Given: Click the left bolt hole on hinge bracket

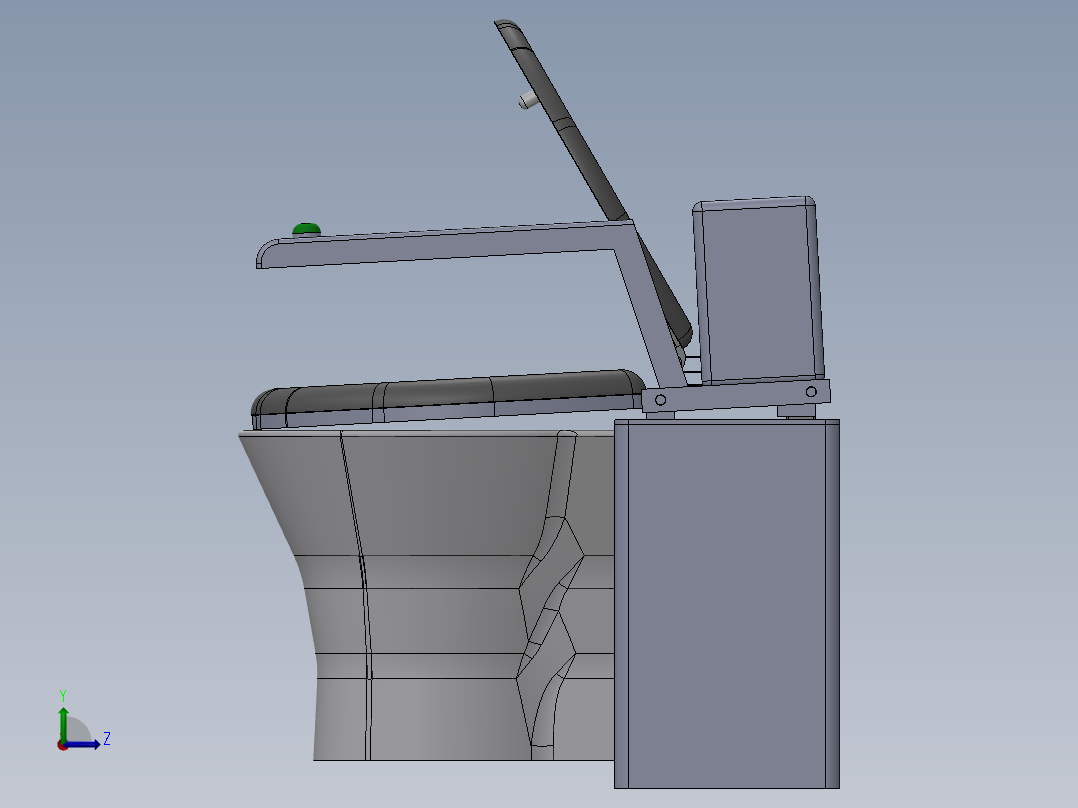Looking at the screenshot, I should 660,400.
